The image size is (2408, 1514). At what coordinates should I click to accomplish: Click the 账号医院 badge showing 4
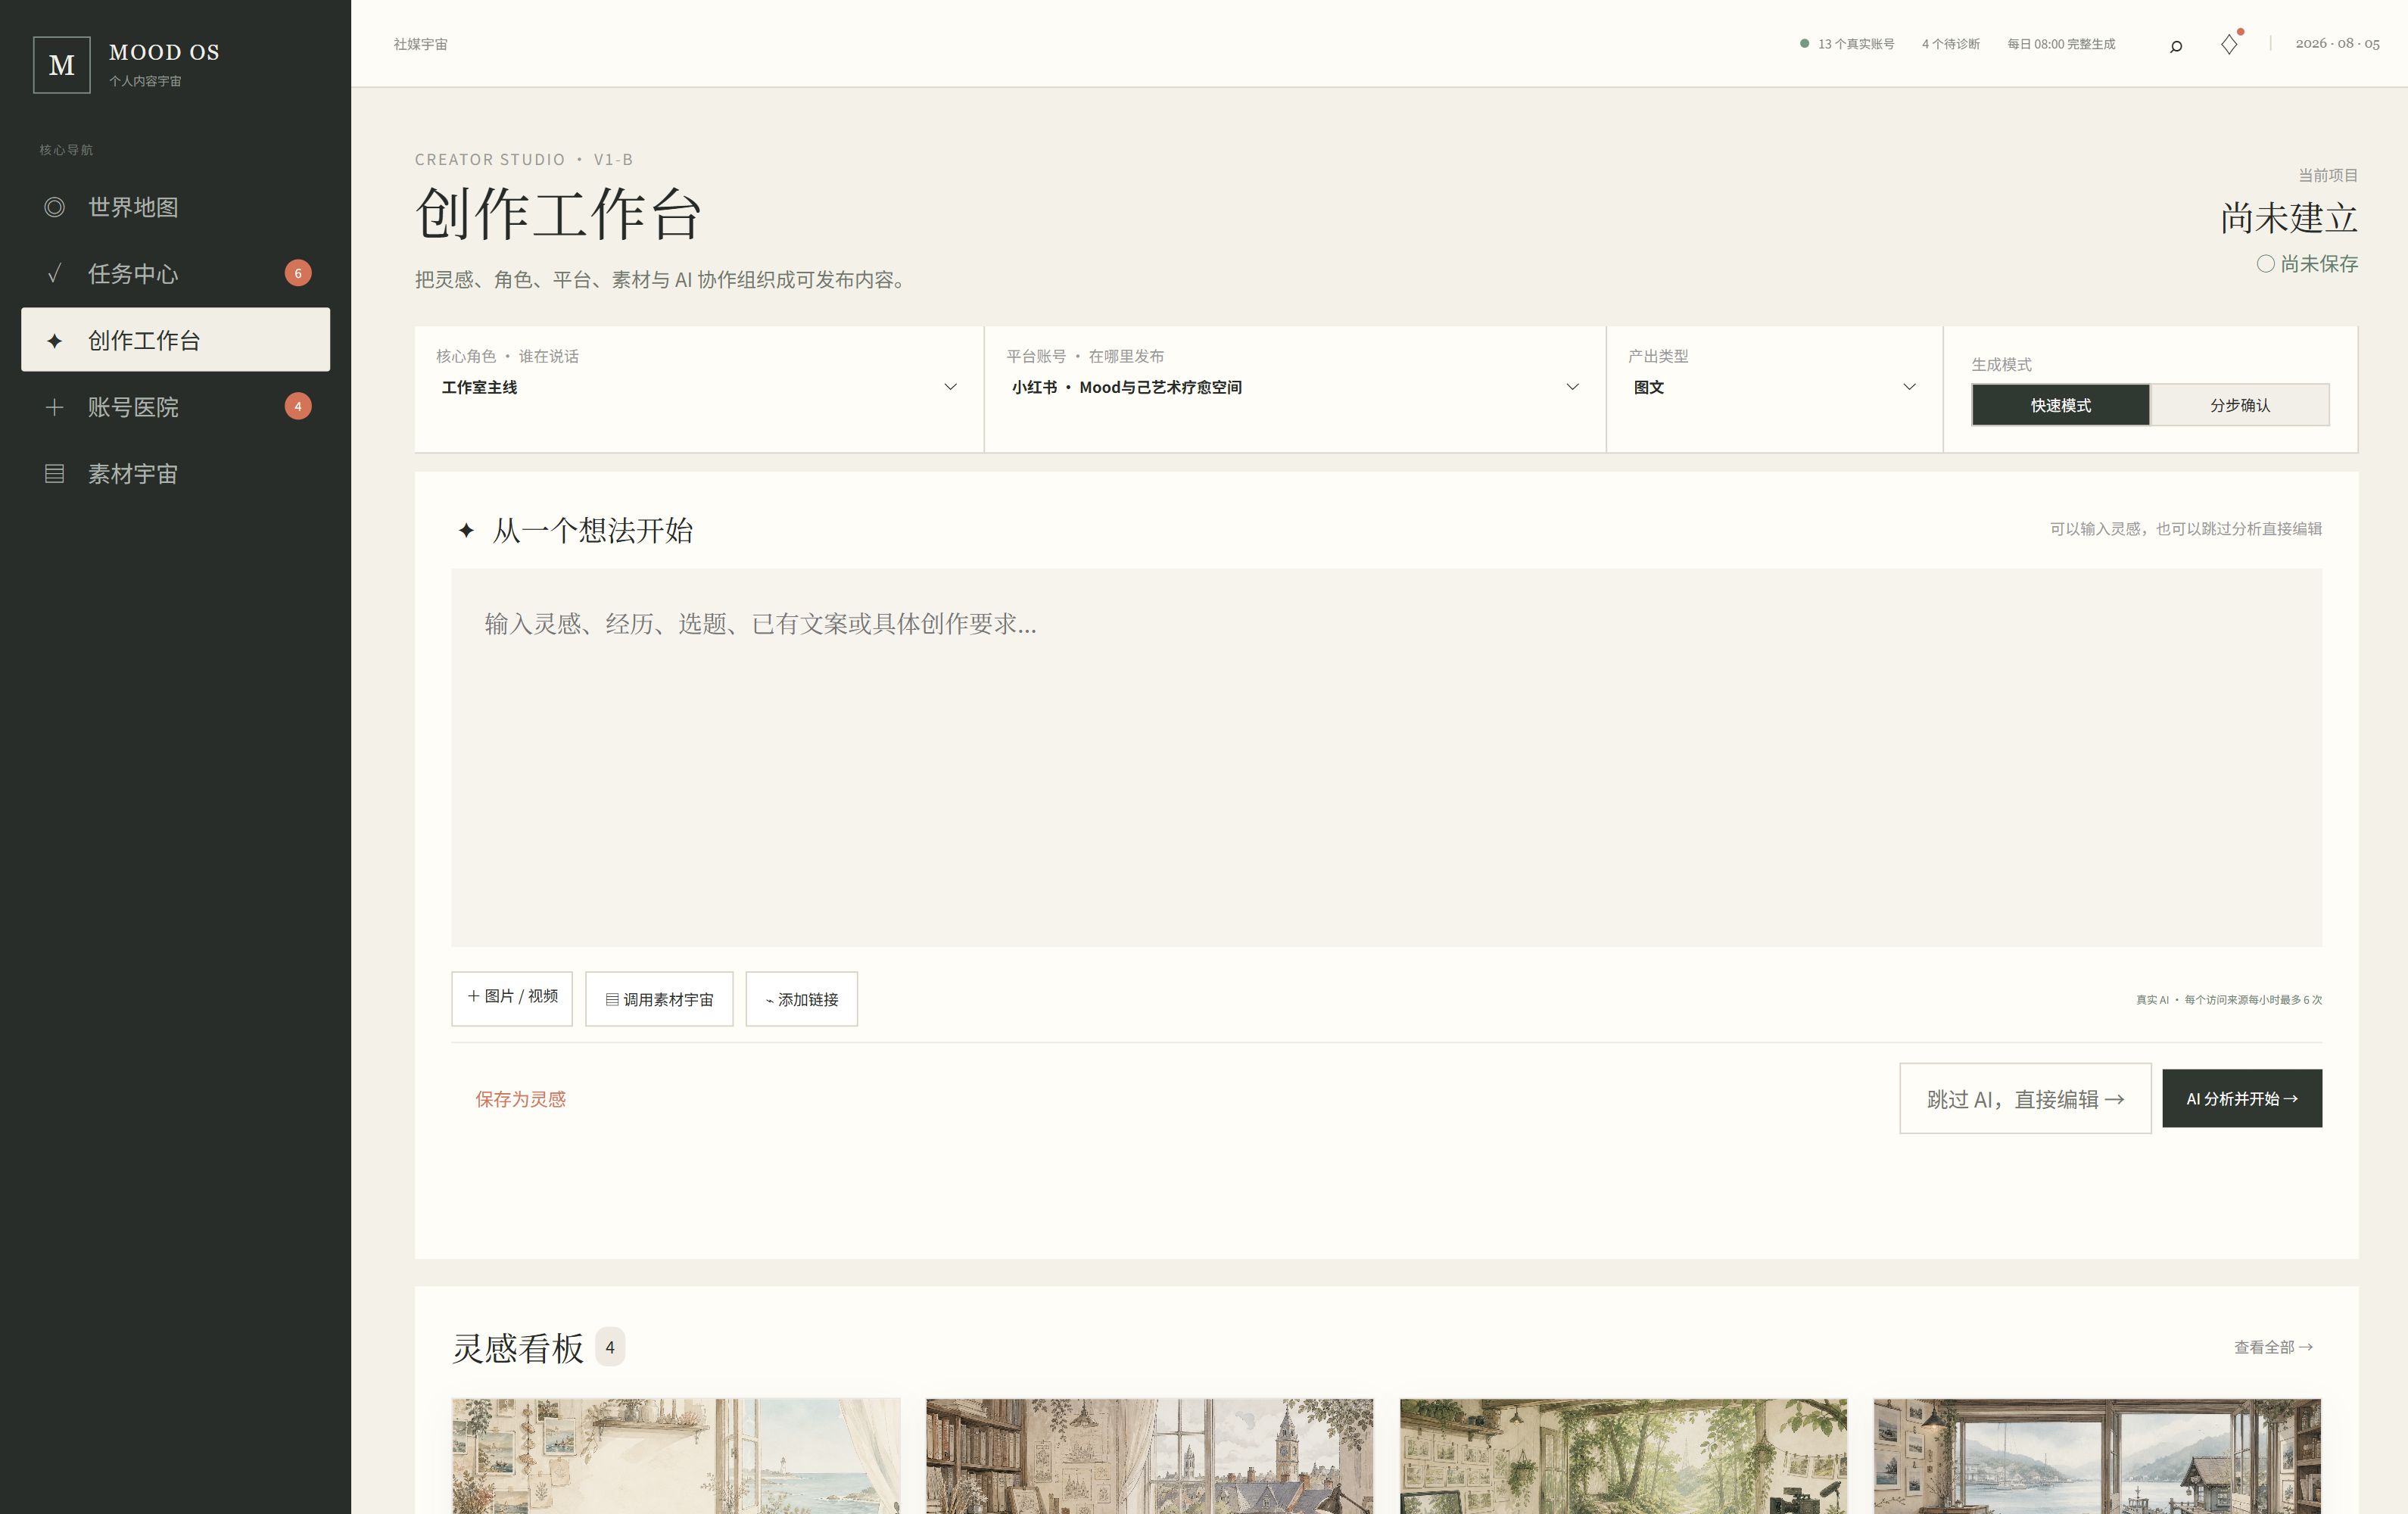pos(298,406)
